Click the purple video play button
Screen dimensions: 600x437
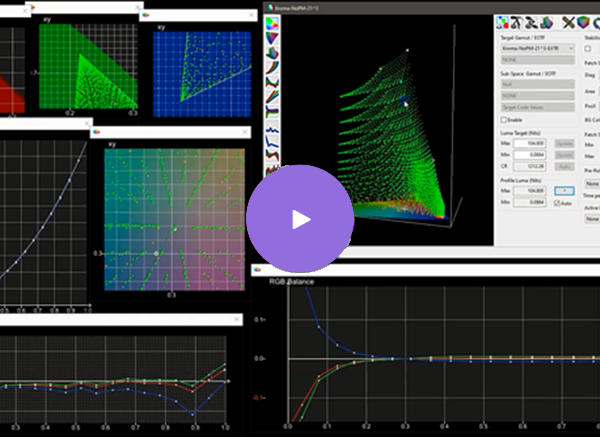click(300, 218)
